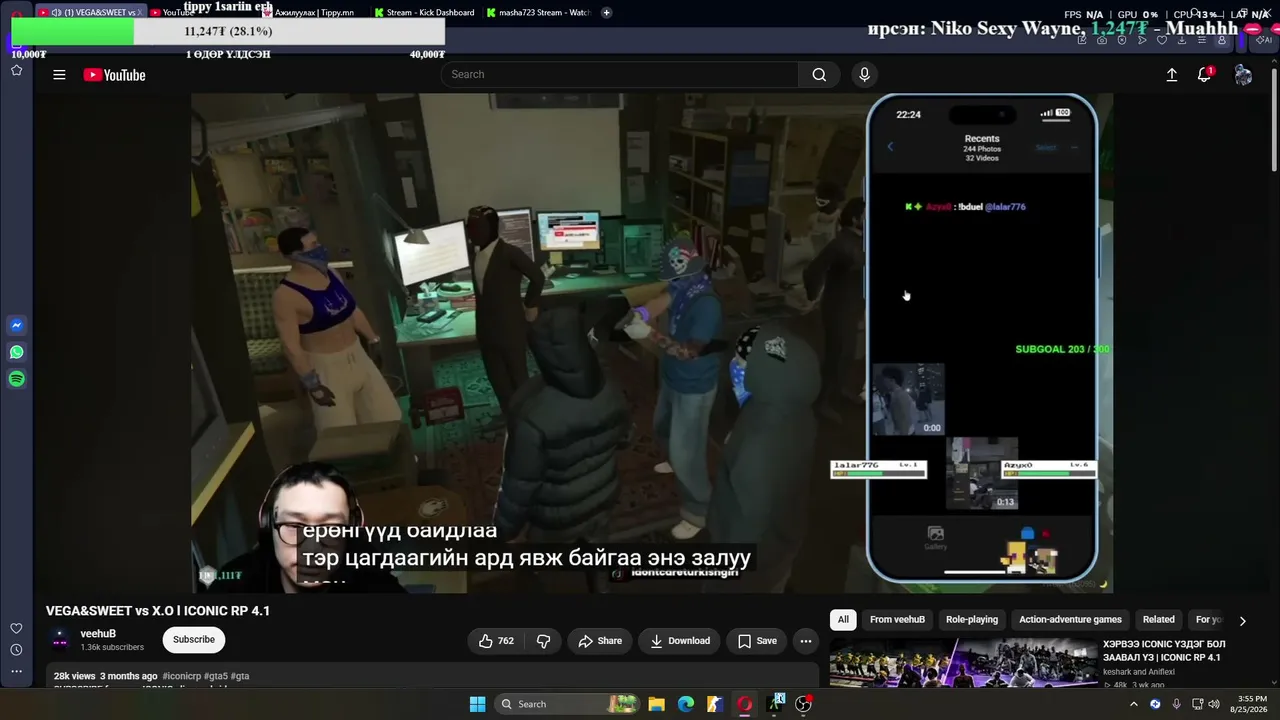Open the Windows Start menu
Image resolution: width=1280 pixels, height=720 pixels.
pos(478,704)
